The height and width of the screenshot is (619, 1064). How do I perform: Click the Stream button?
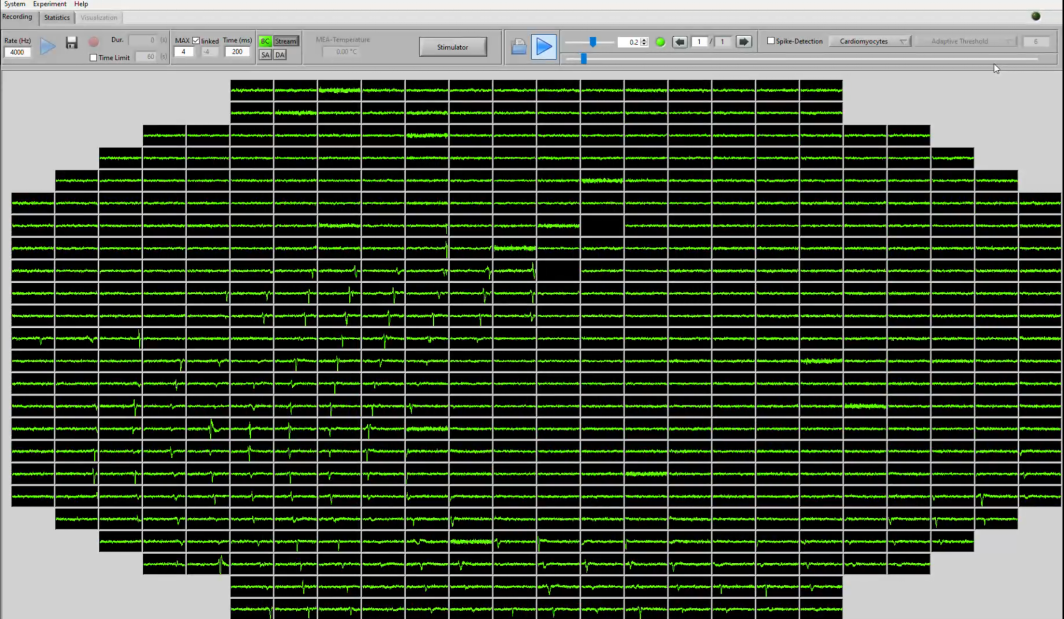point(286,41)
